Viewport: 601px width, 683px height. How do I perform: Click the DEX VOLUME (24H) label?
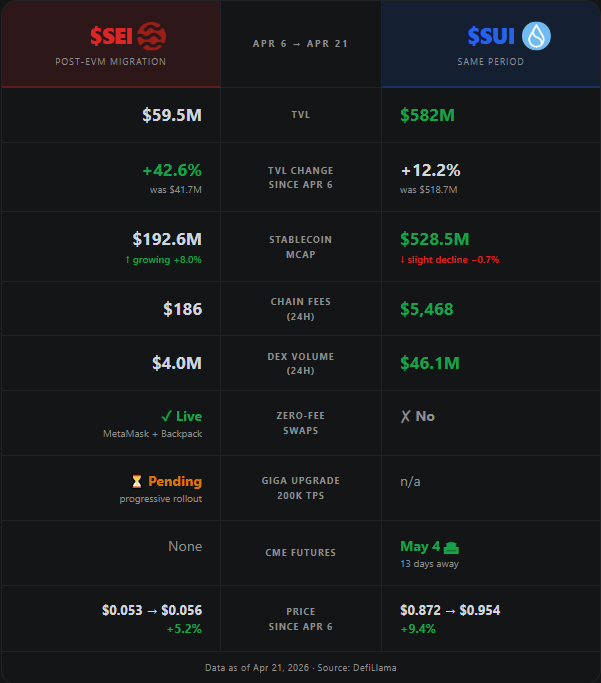[300, 363]
